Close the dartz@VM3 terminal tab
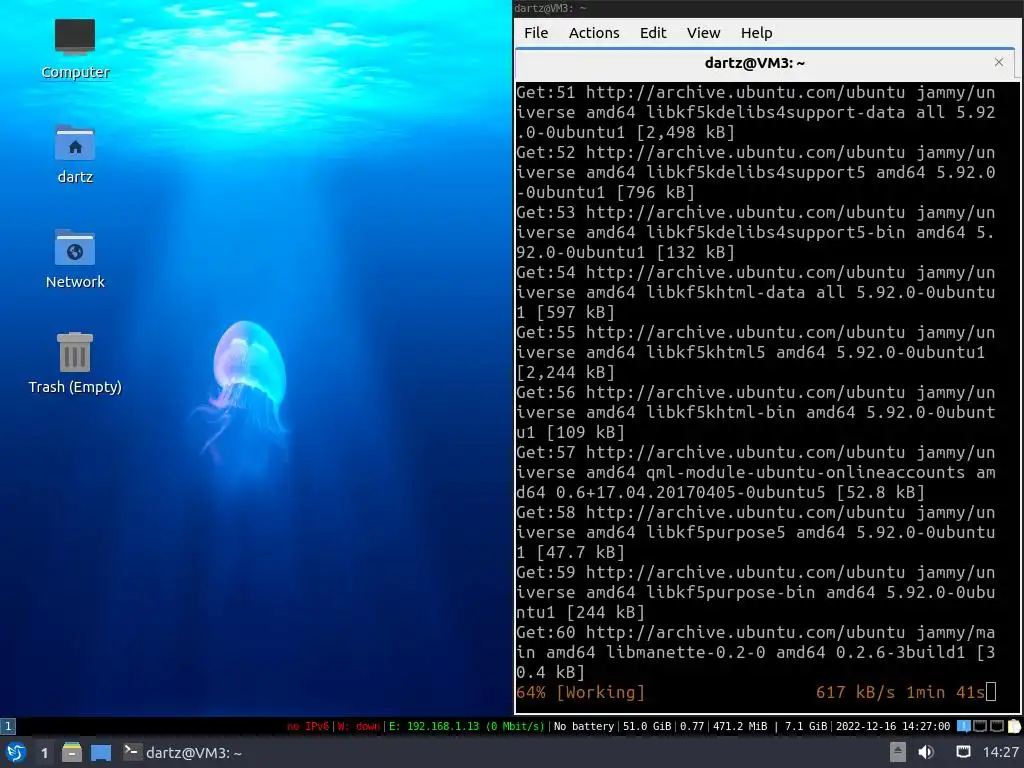 coord(999,62)
